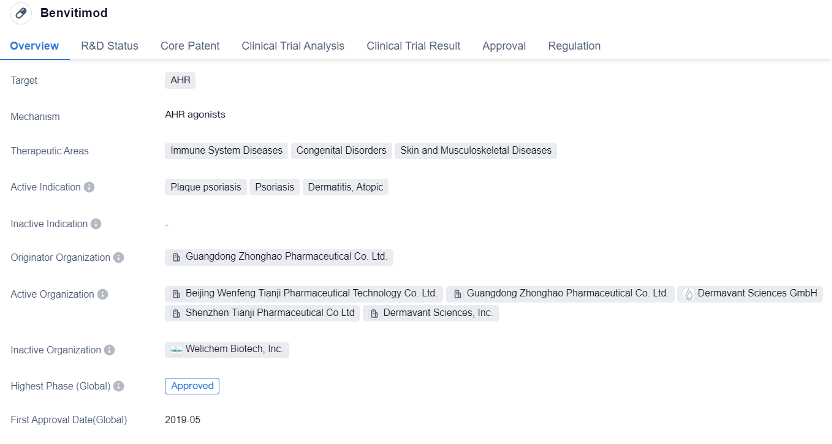Click info icon next to Inactive Indication
832x444 pixels.
96,224
